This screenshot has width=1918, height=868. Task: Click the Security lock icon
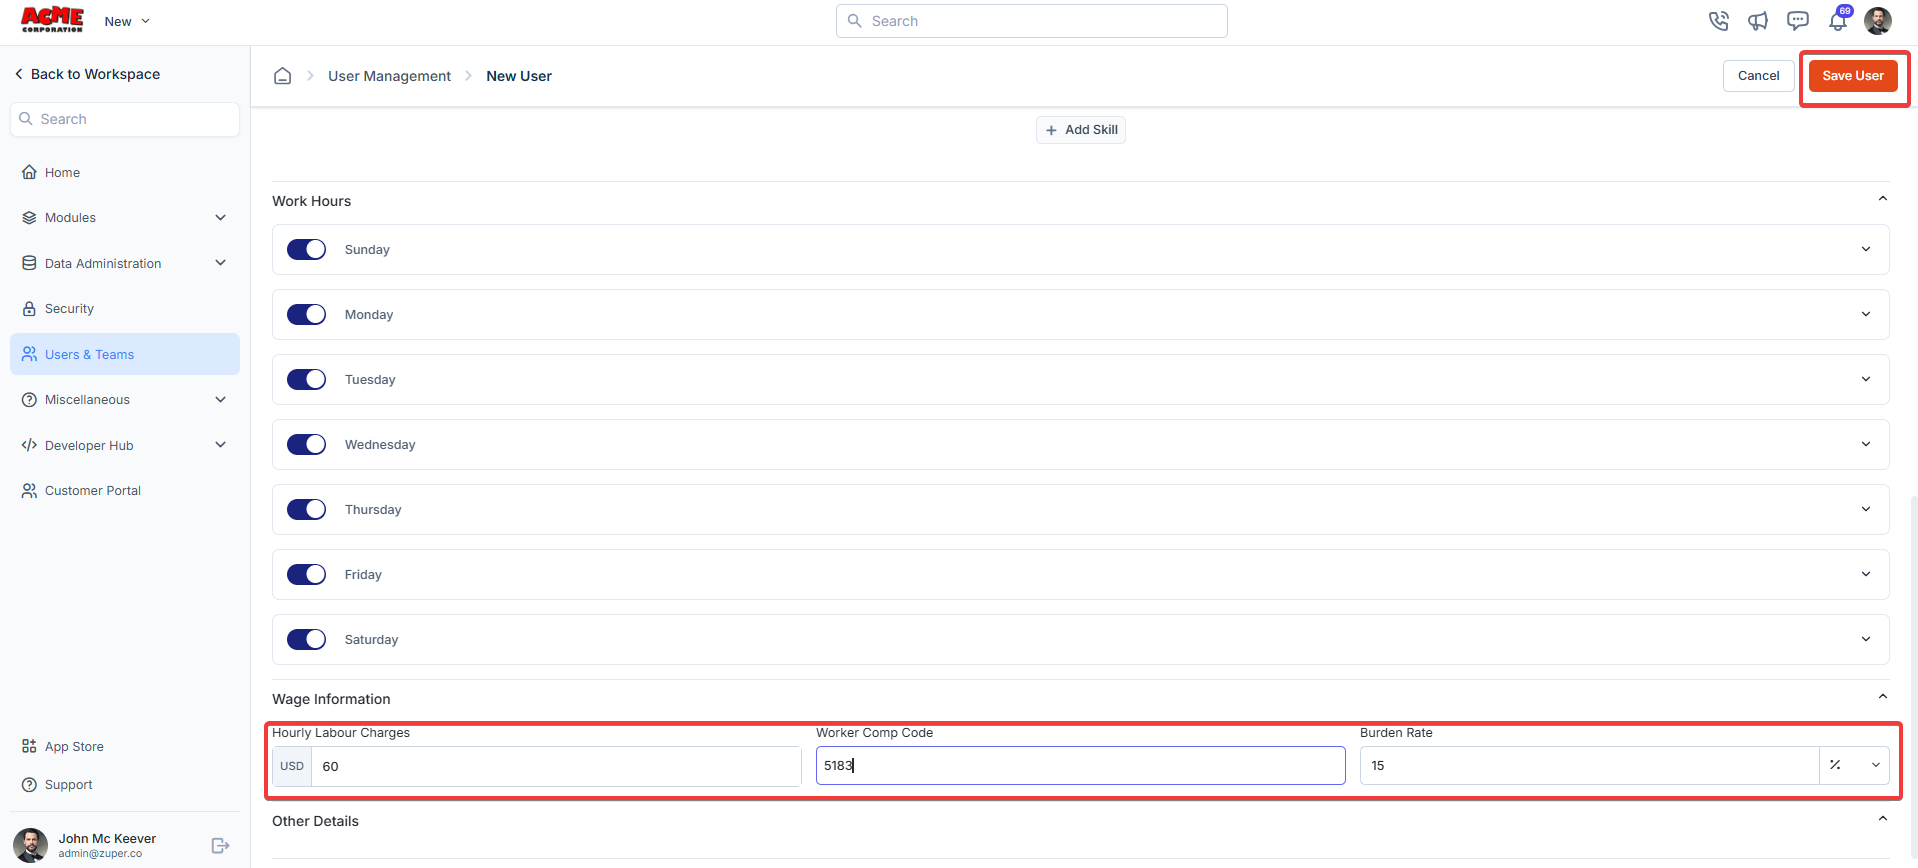(29, 308)
